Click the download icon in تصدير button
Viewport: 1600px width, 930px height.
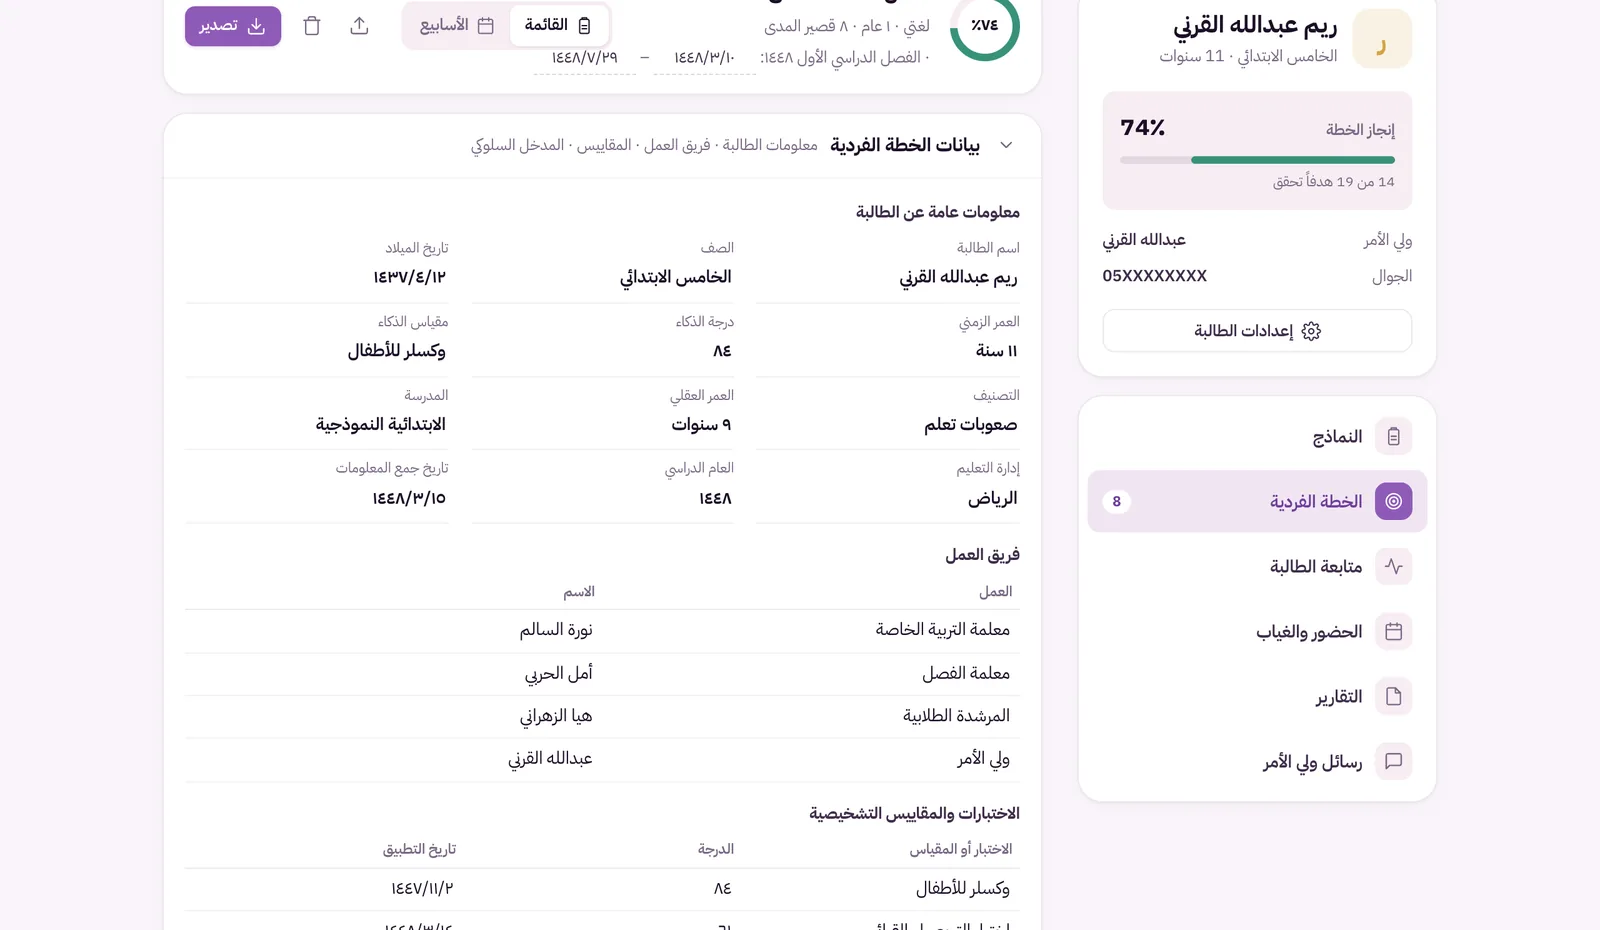tap(257, 26)
